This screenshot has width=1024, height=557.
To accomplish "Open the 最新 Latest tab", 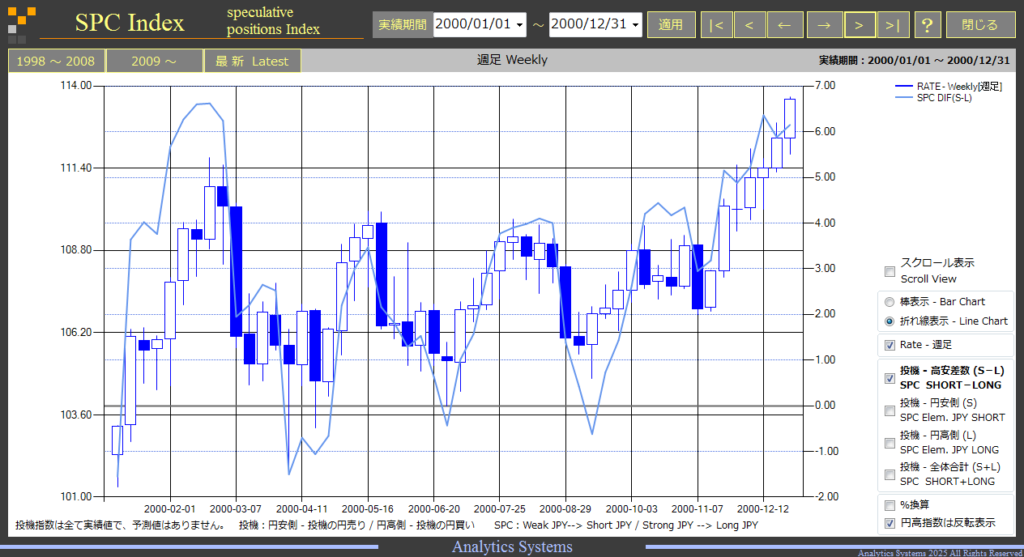I will tap(252, 61).
